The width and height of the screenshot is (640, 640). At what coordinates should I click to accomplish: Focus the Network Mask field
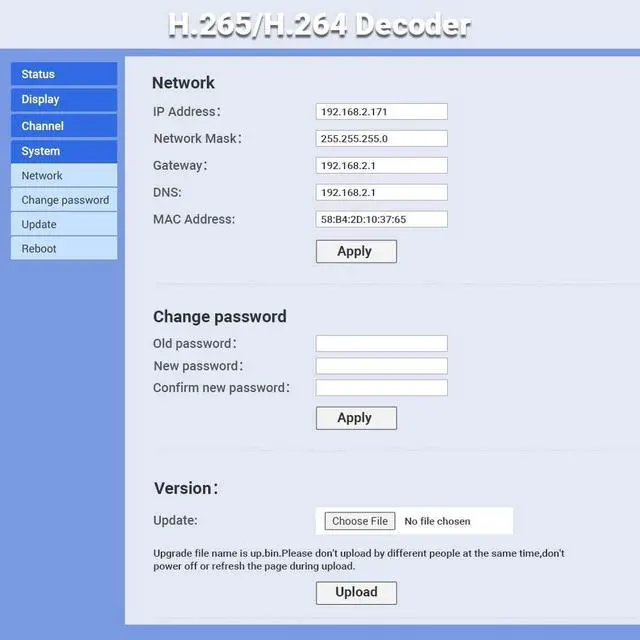click(x=381, y=139)
